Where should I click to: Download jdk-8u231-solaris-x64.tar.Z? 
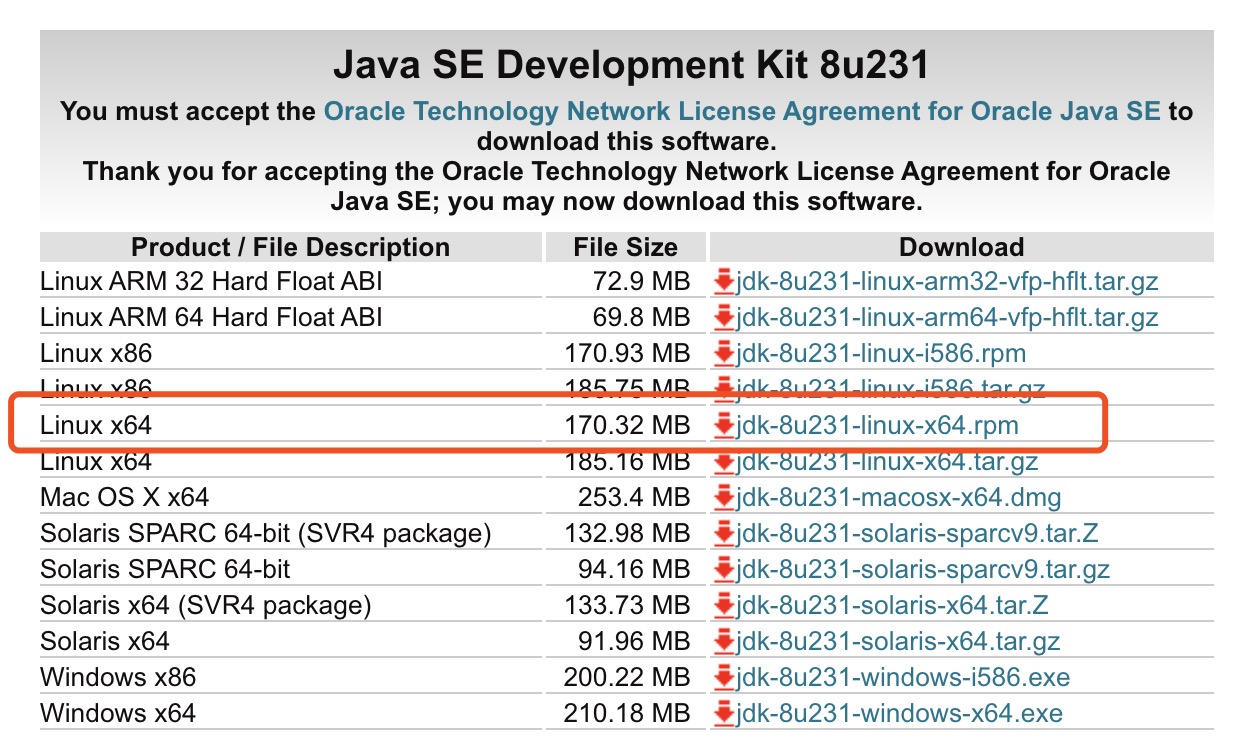pyautogui.click(x=892, y=606)
